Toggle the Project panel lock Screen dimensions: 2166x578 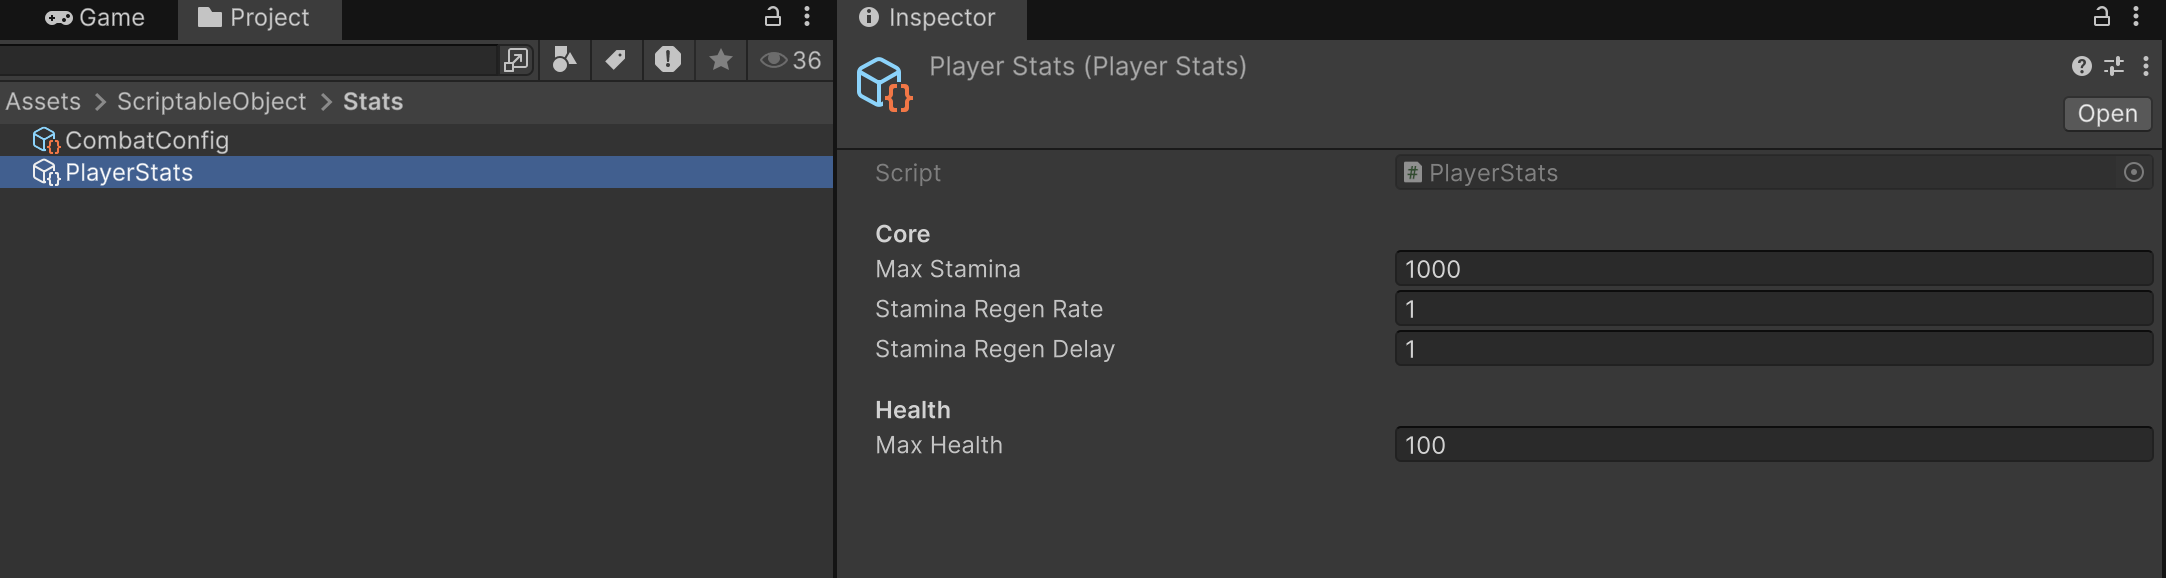tap(773, 16)
